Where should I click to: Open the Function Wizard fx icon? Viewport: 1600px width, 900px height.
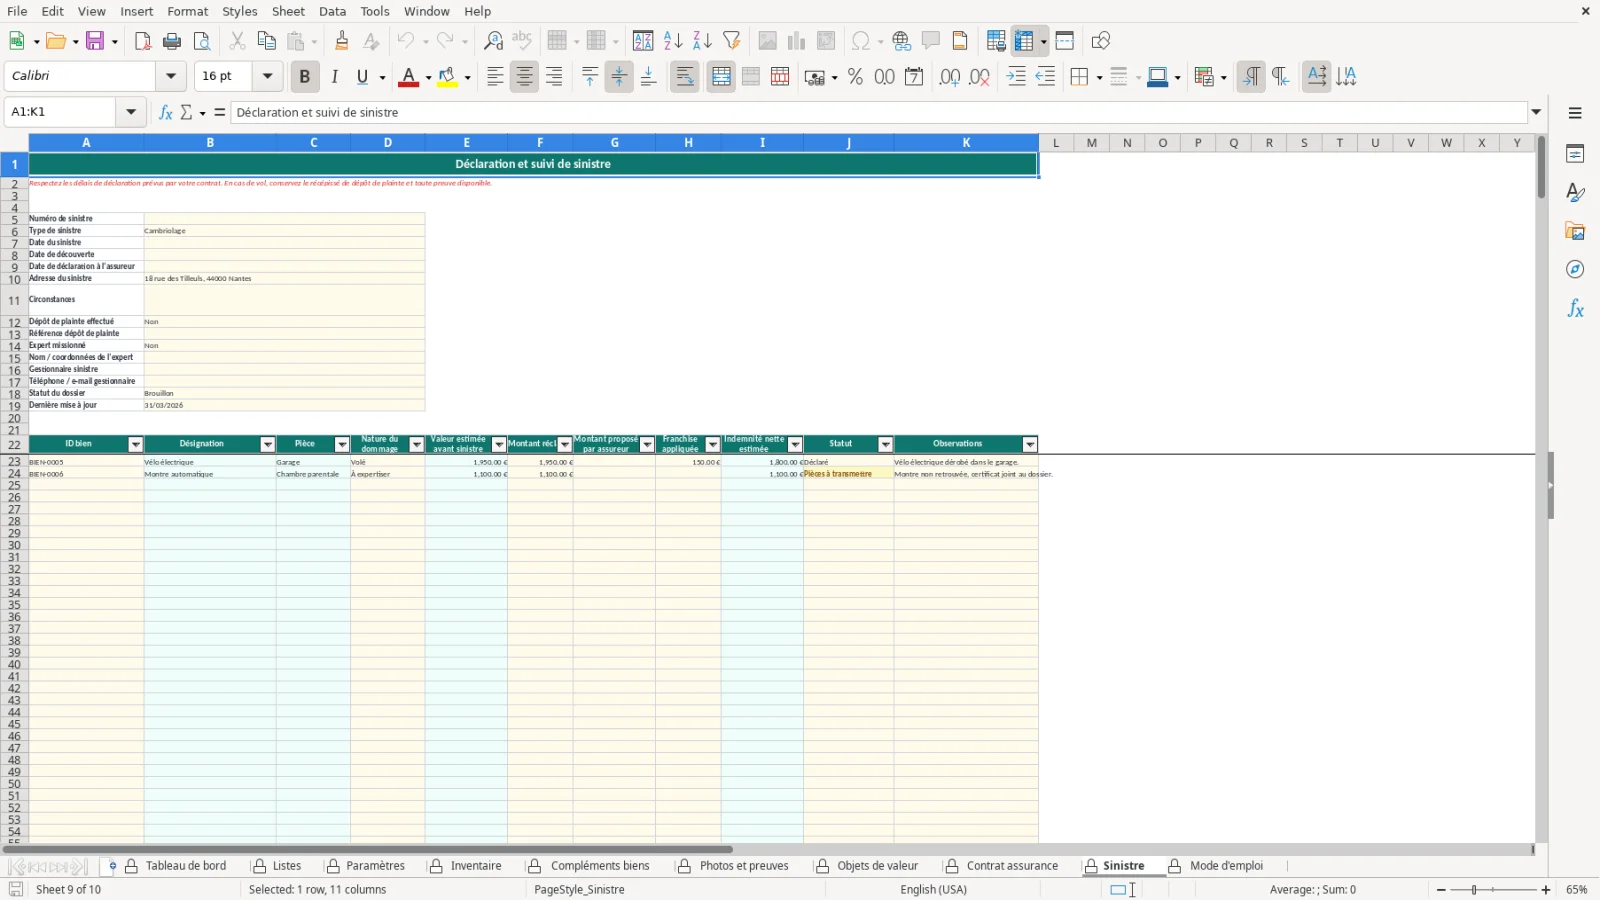[166, 112]
